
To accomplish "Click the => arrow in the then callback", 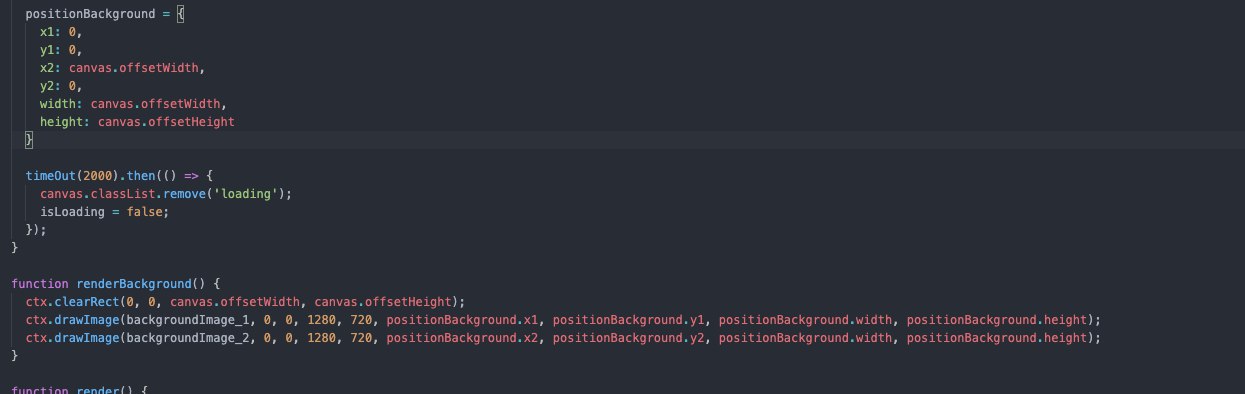I will click(191, 176).
